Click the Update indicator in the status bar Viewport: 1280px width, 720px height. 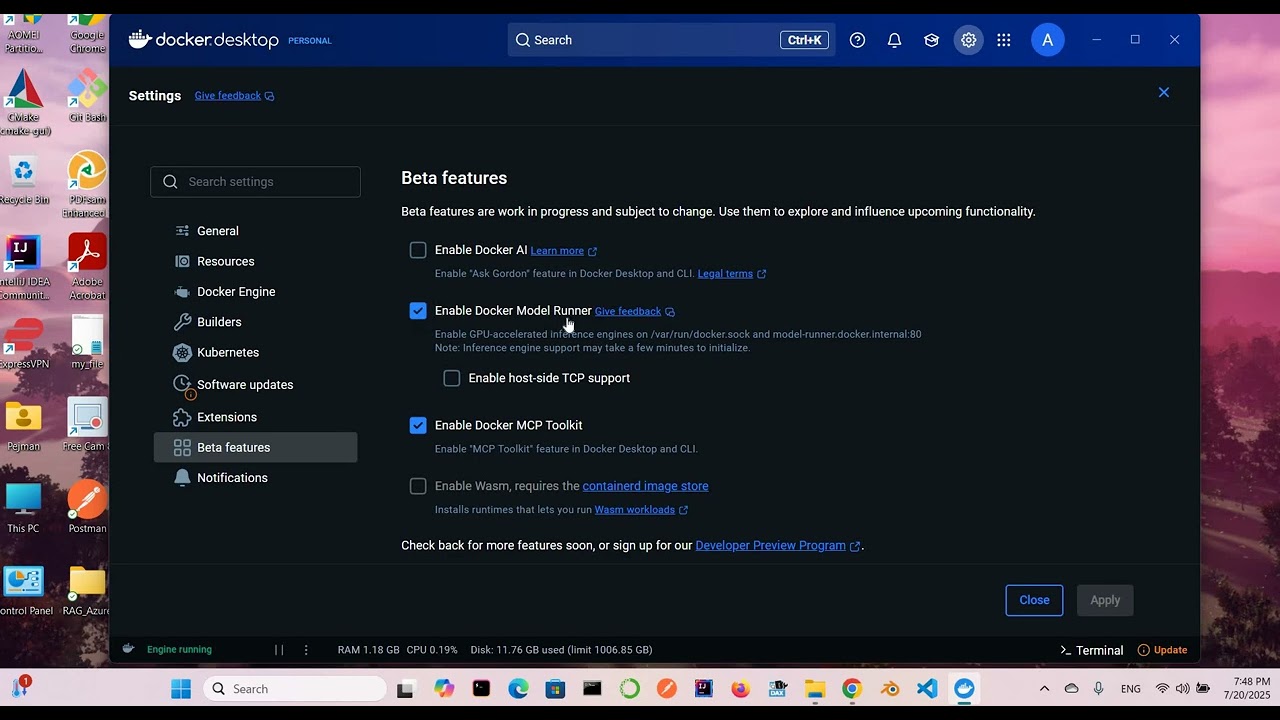tap(1163, 650)
